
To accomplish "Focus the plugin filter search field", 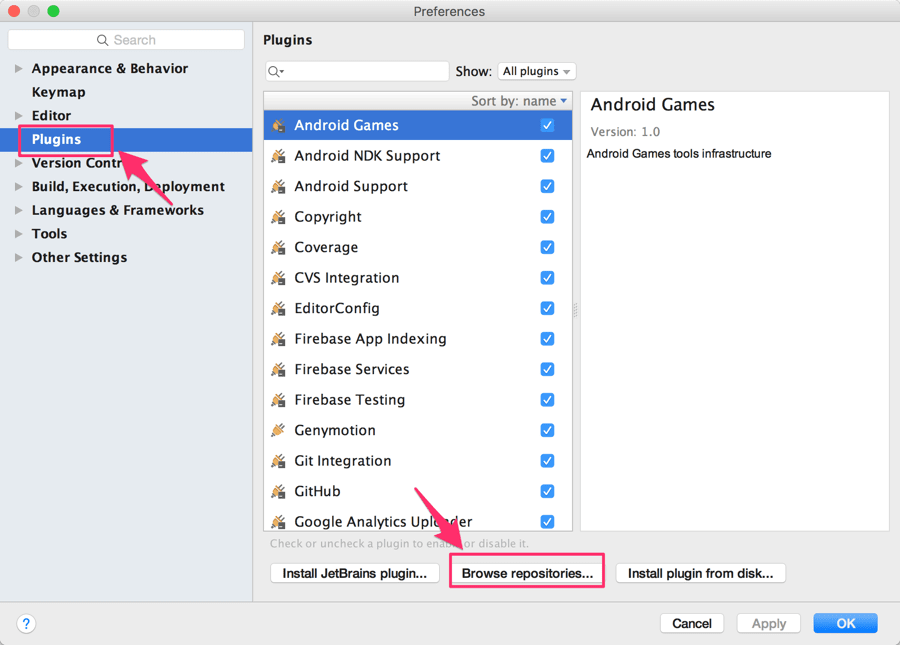I will (357, 71).
